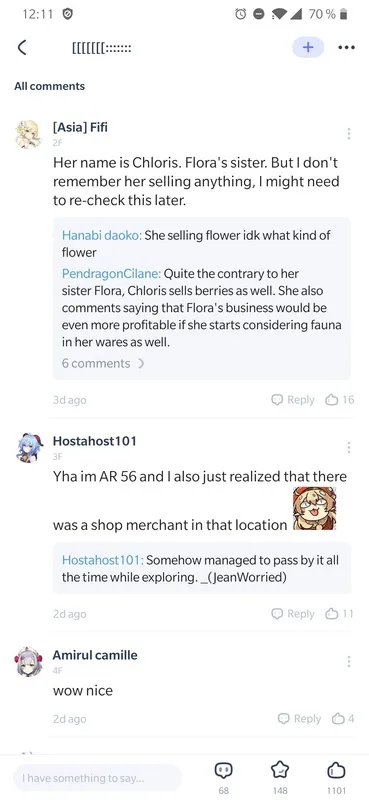Viewport: 369px width, 800px height.
Task: Open options menu for Hostahost101's comment
Action: point(349,447)
